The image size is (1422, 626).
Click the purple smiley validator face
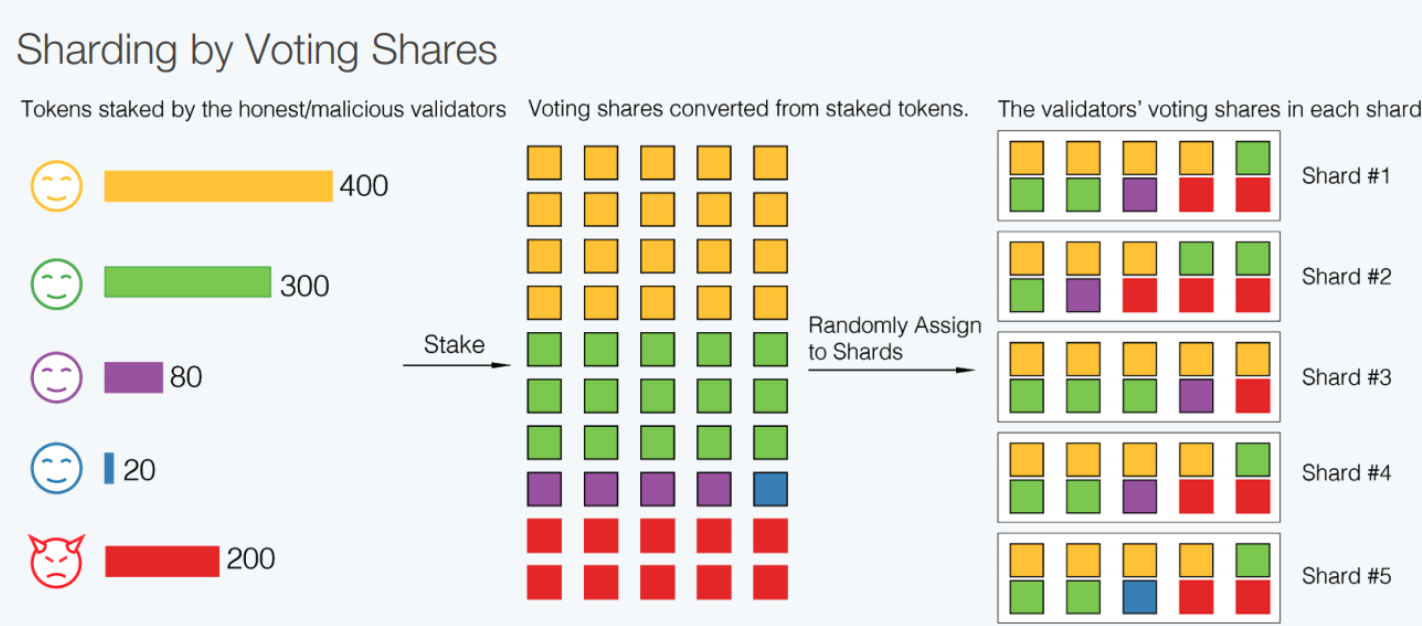57,377
